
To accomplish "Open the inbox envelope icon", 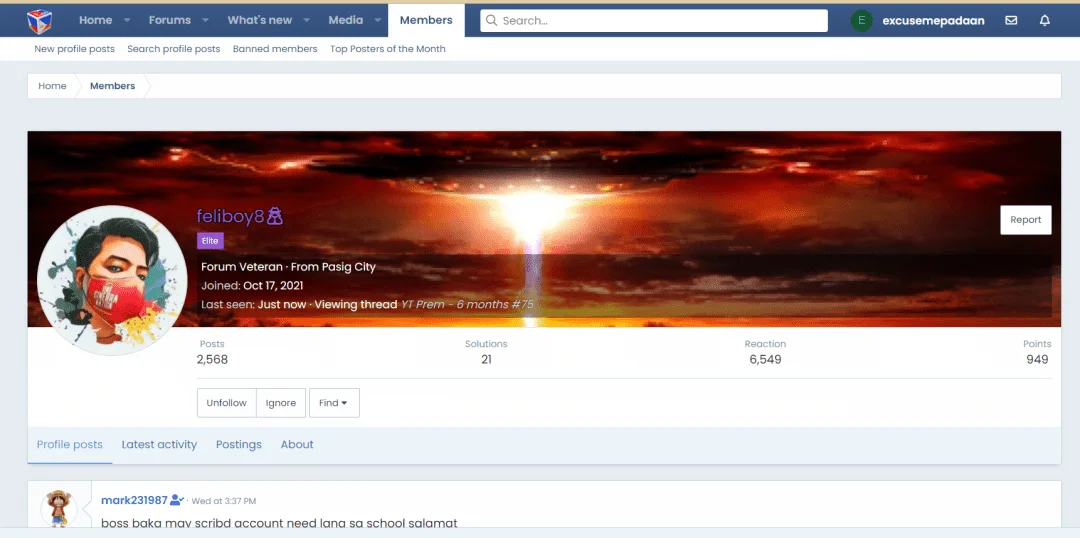I will pyautogui.click(x=1011, y=21).
